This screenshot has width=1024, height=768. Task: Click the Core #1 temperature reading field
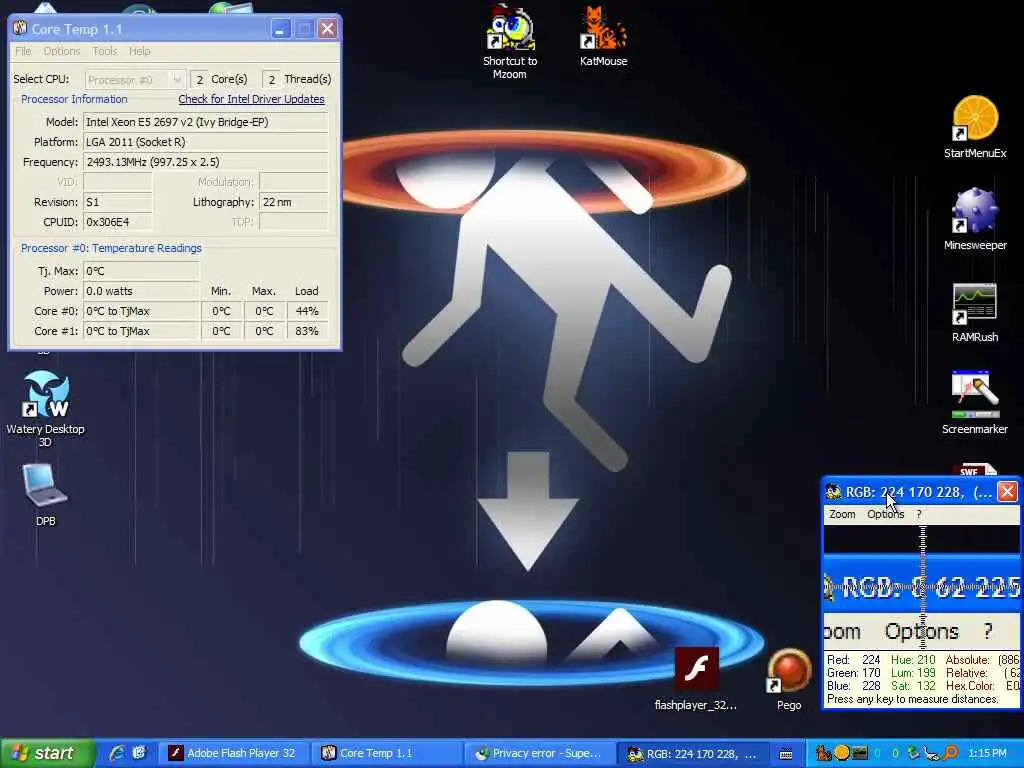(141, 331)
